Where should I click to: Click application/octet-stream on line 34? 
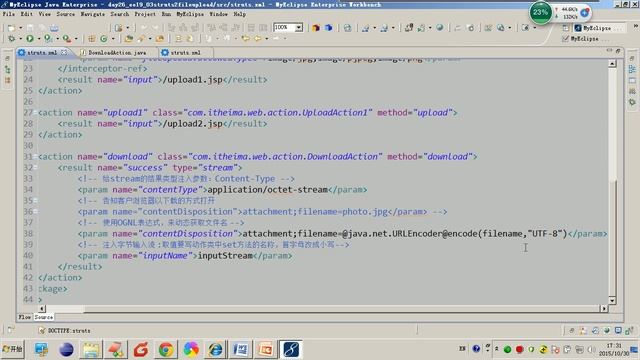[268, 189]
